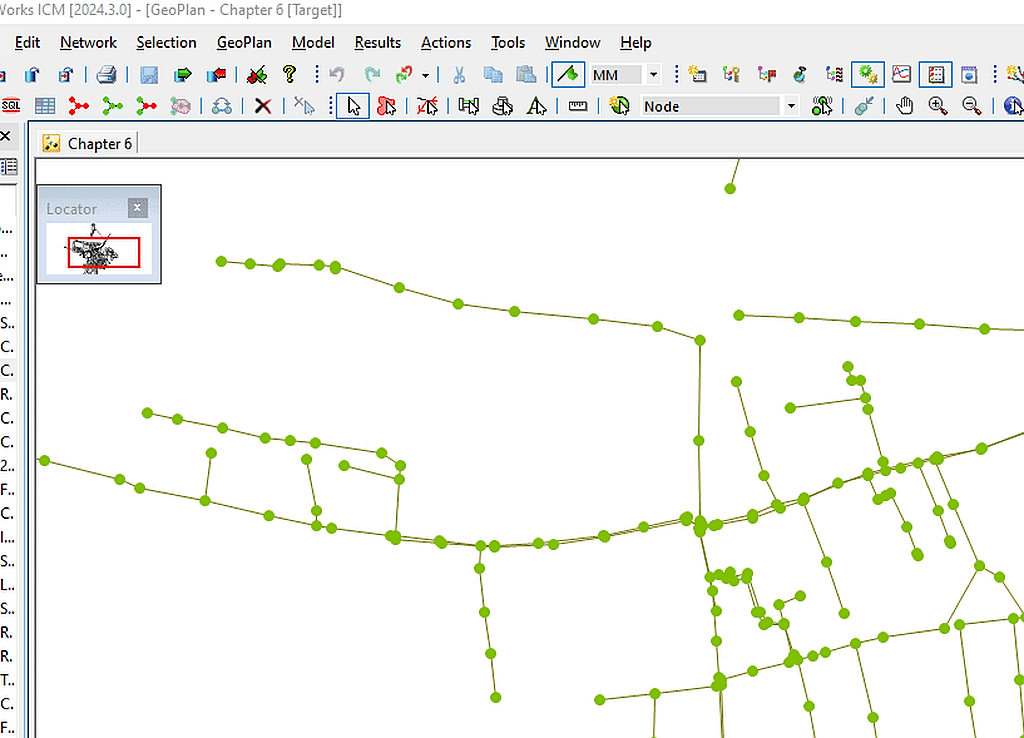Click the graph results chart icon

tap(901, 74)
